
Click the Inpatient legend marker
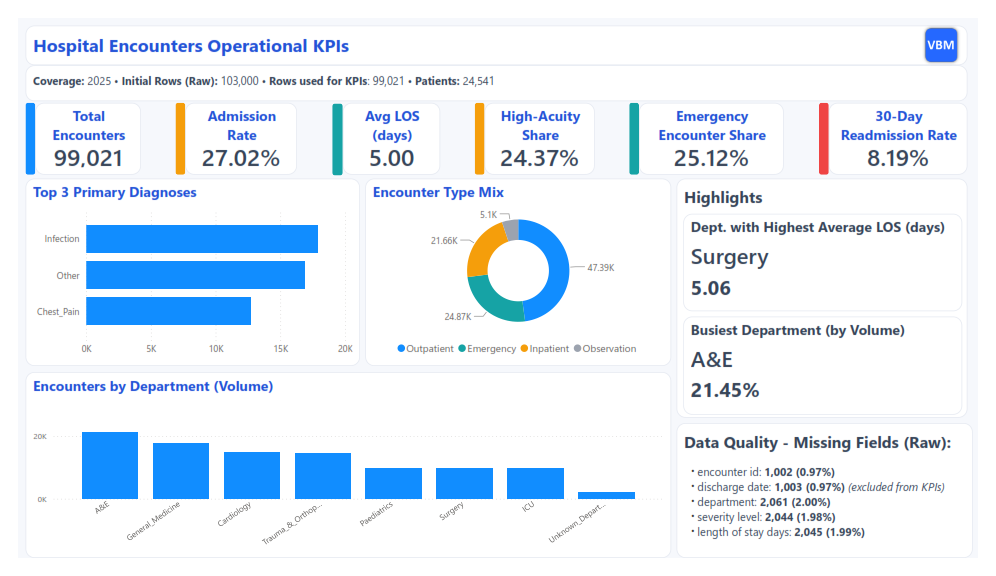click(524, 349)
